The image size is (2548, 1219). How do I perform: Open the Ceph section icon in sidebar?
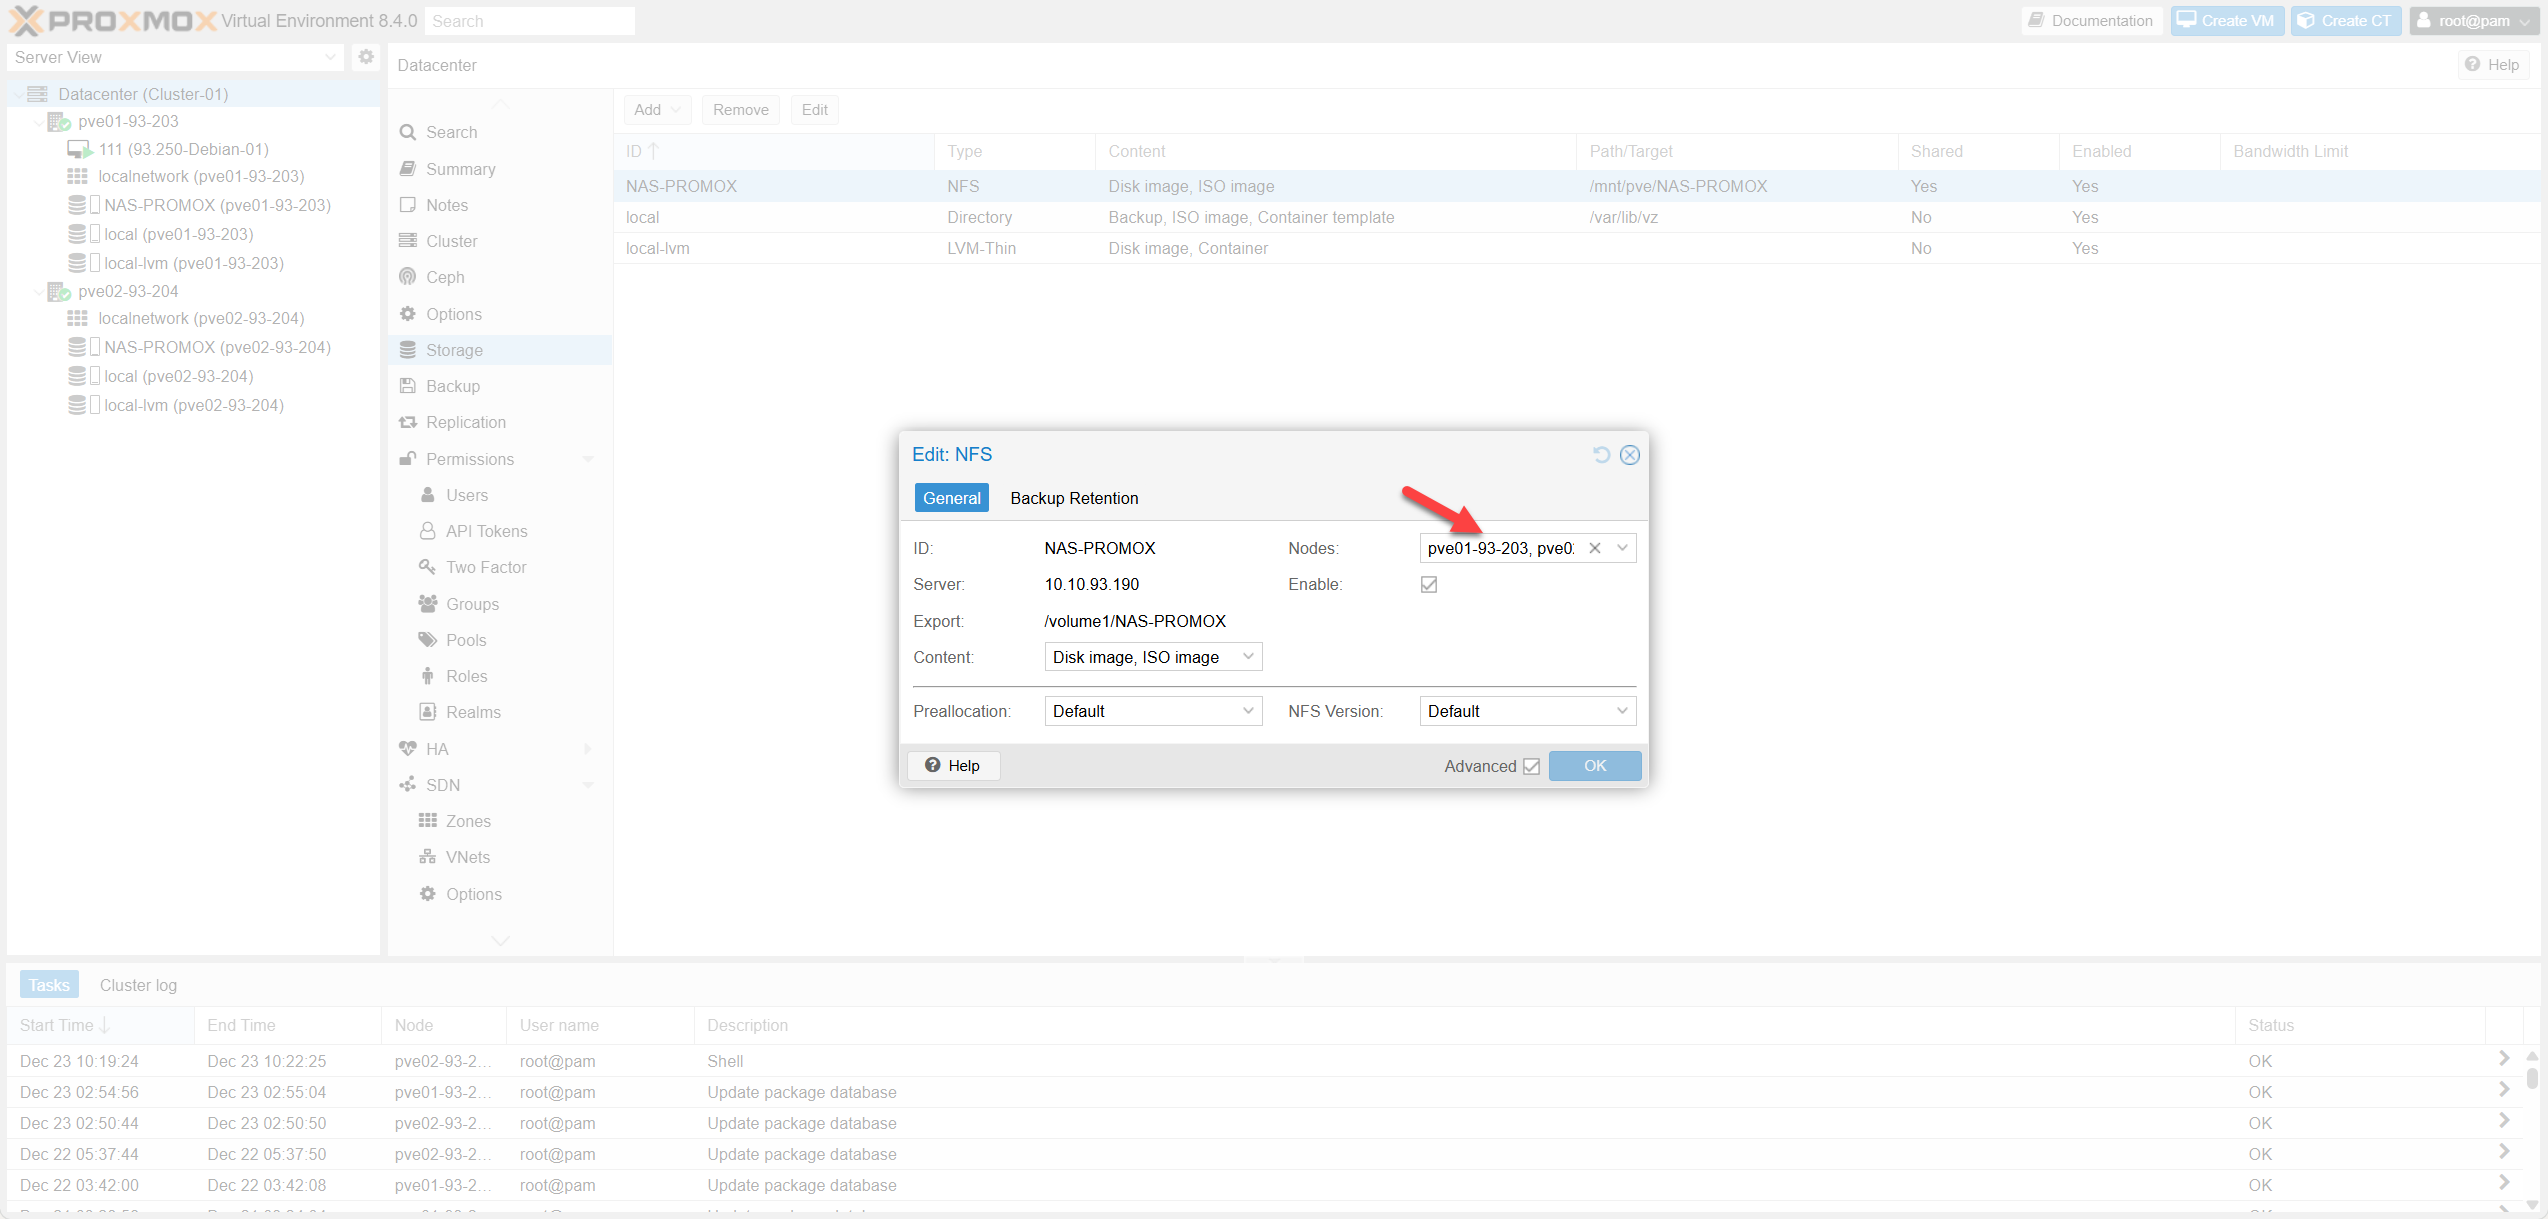(408, 277)
